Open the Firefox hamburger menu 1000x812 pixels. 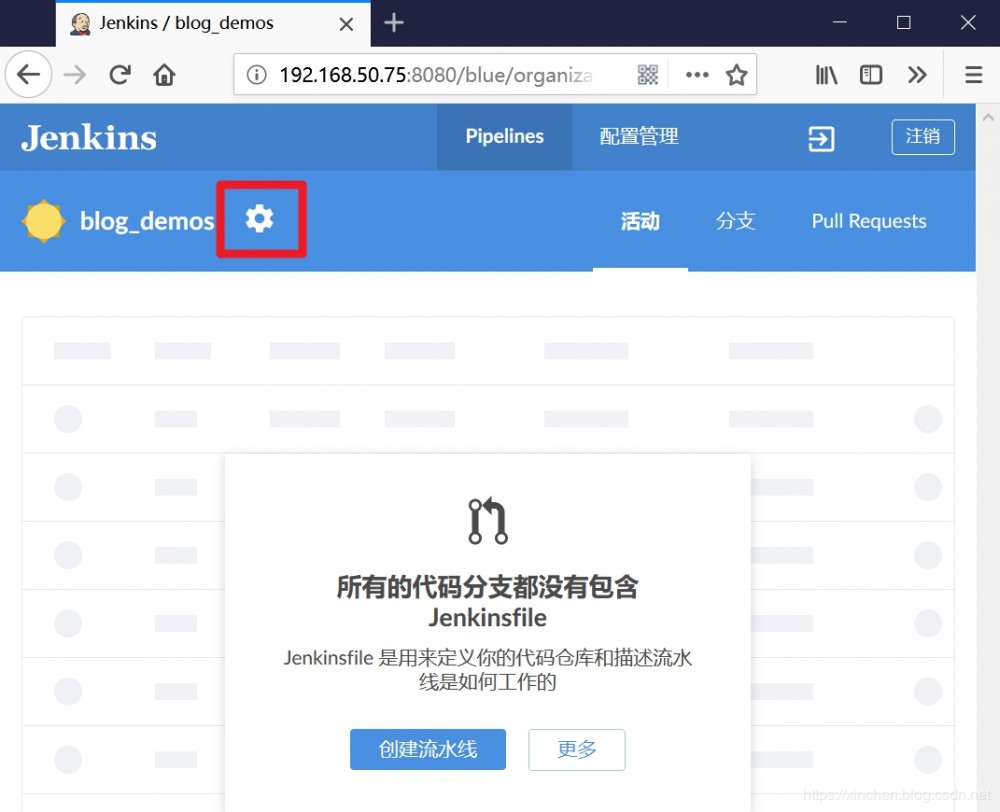click(x=971, y=74)
